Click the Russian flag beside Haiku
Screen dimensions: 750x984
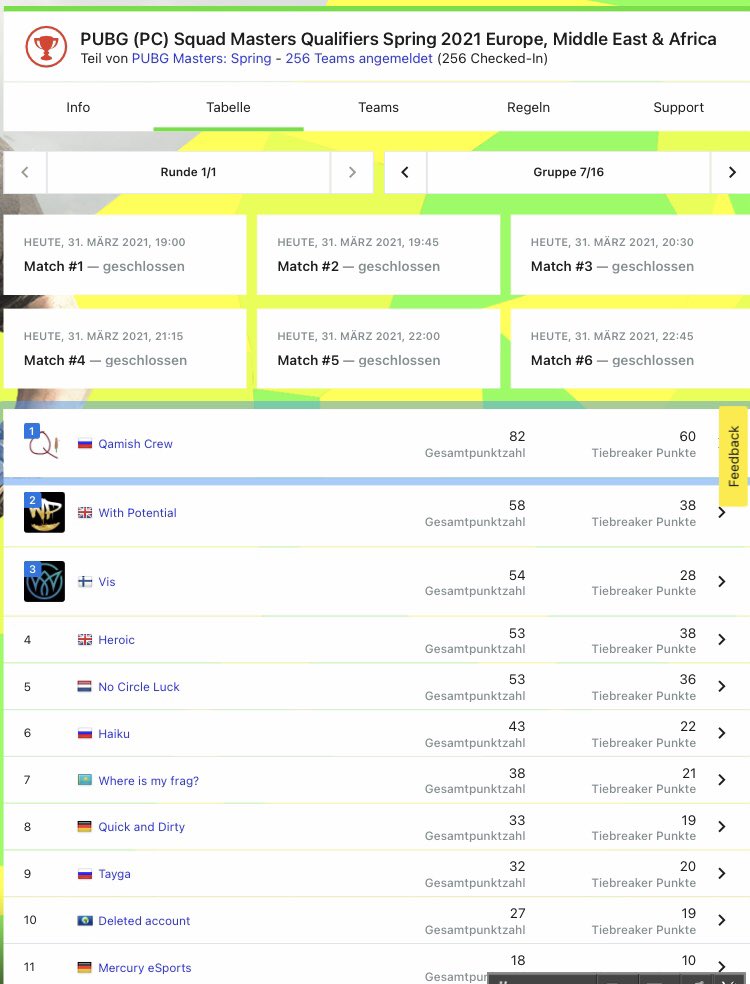[x=85, y=734]
